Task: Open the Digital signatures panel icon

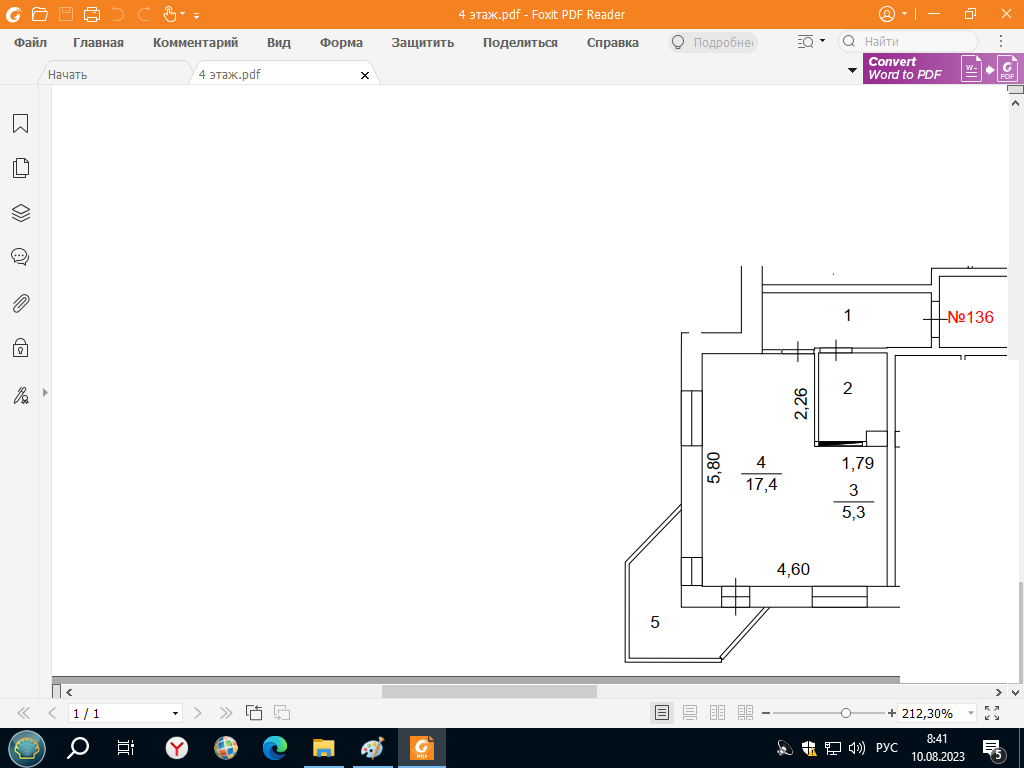Action: point(21,395)
